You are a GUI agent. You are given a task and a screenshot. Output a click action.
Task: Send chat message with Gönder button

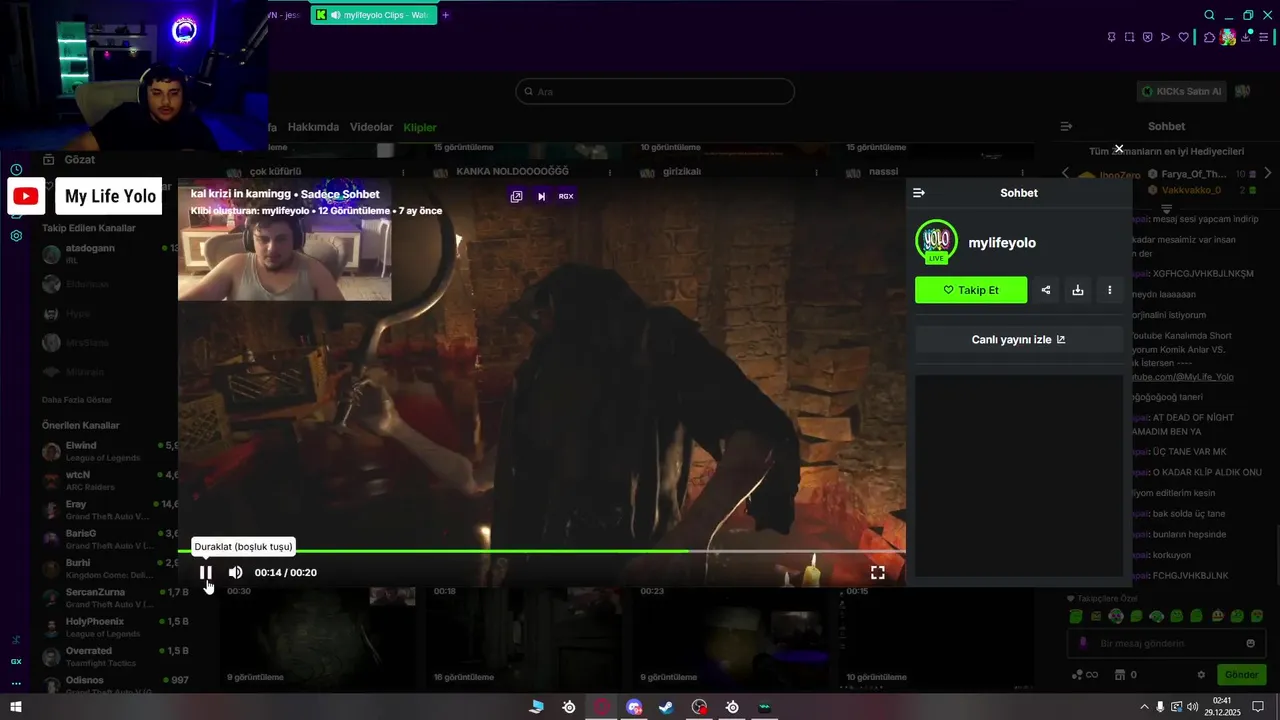1241,675
